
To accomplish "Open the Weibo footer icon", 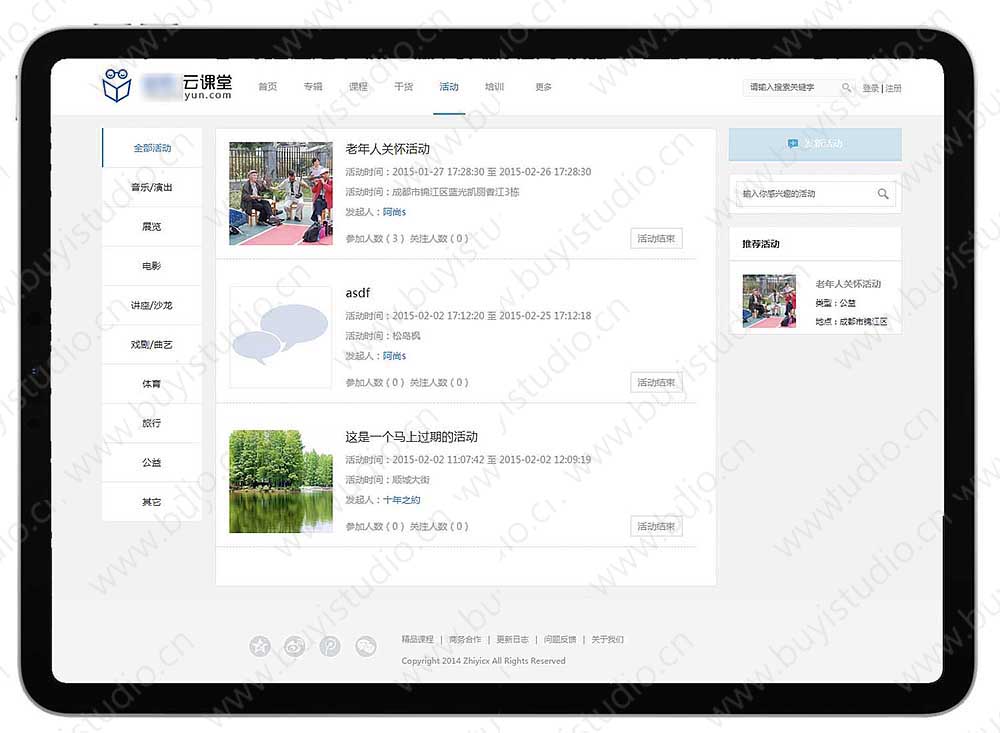I will click(295, 647).
